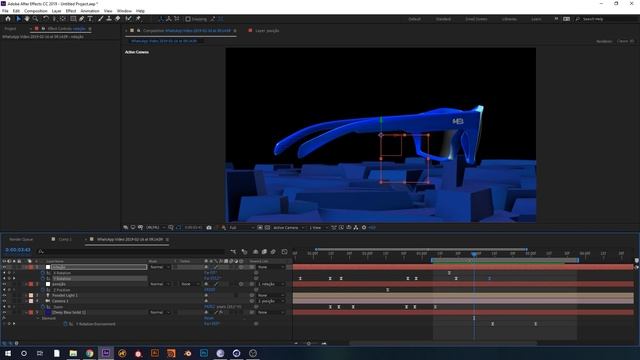Switch to the Comp 1 timeline tab
640x360 pixels.
click(65, 240)
